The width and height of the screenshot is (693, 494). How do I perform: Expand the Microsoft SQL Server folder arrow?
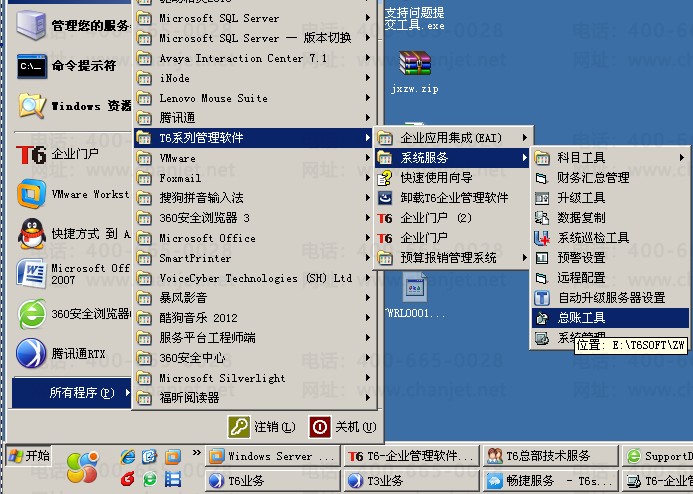coord(368,18)
